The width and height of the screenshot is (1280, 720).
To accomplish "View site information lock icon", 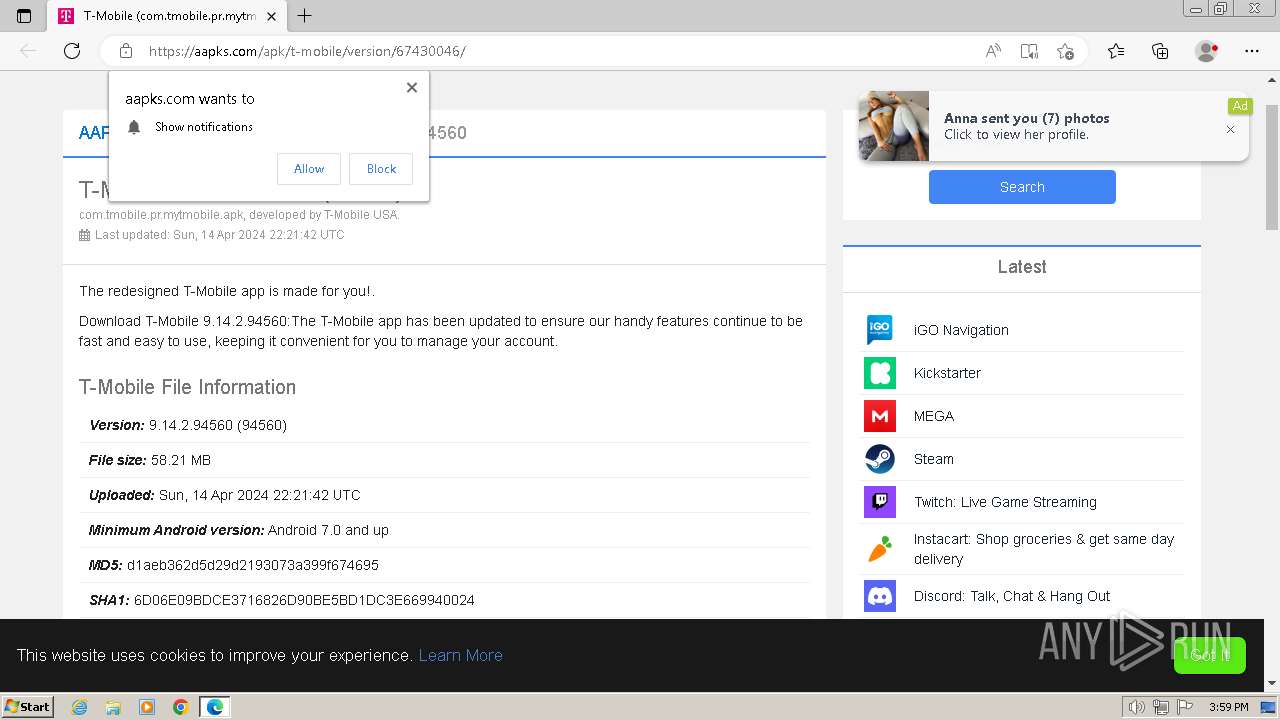I will pos(126,51).
